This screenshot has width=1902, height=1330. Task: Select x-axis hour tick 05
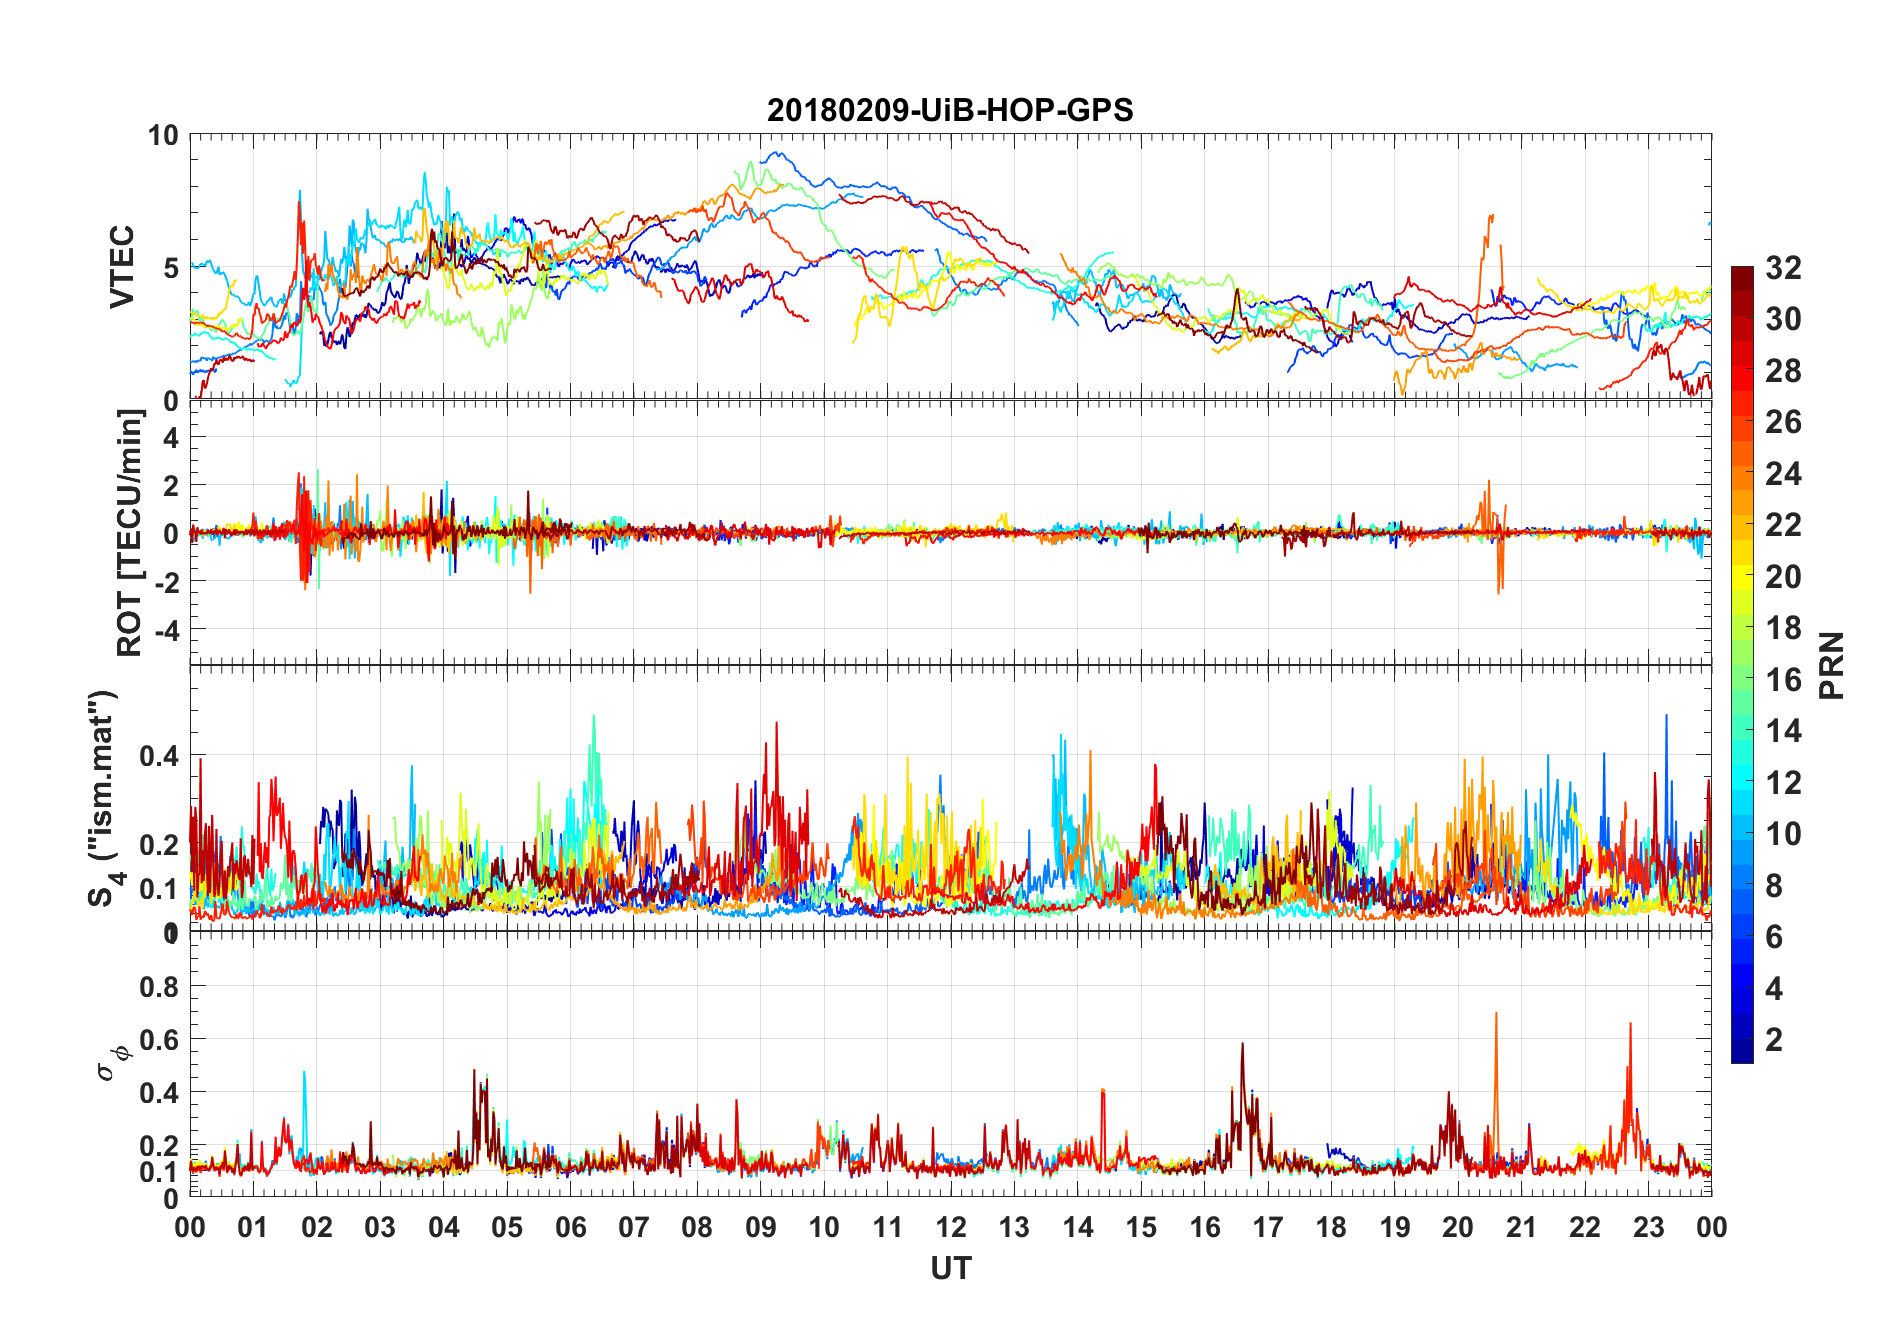point(507,1228)
